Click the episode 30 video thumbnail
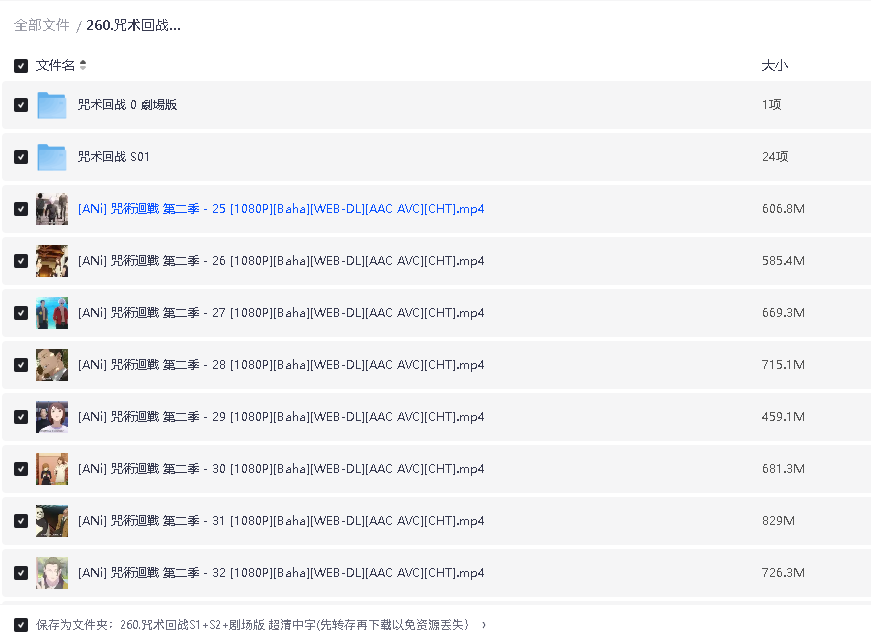The width and height of the screenshot is (871, 637). click(x=52, y=469)
